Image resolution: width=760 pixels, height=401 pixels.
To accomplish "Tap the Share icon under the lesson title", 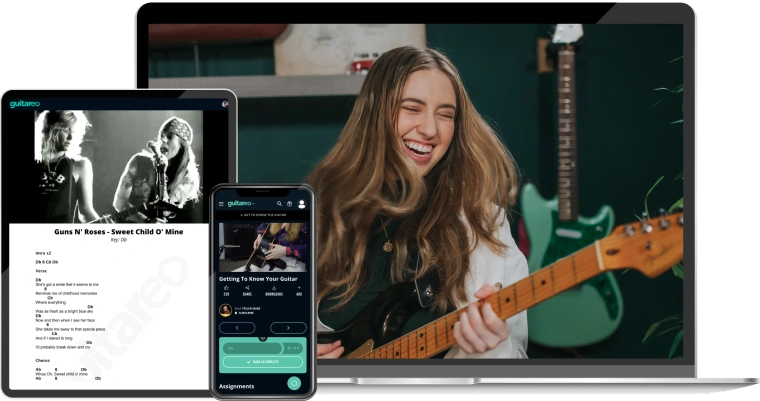I will (x=248, y=288).
